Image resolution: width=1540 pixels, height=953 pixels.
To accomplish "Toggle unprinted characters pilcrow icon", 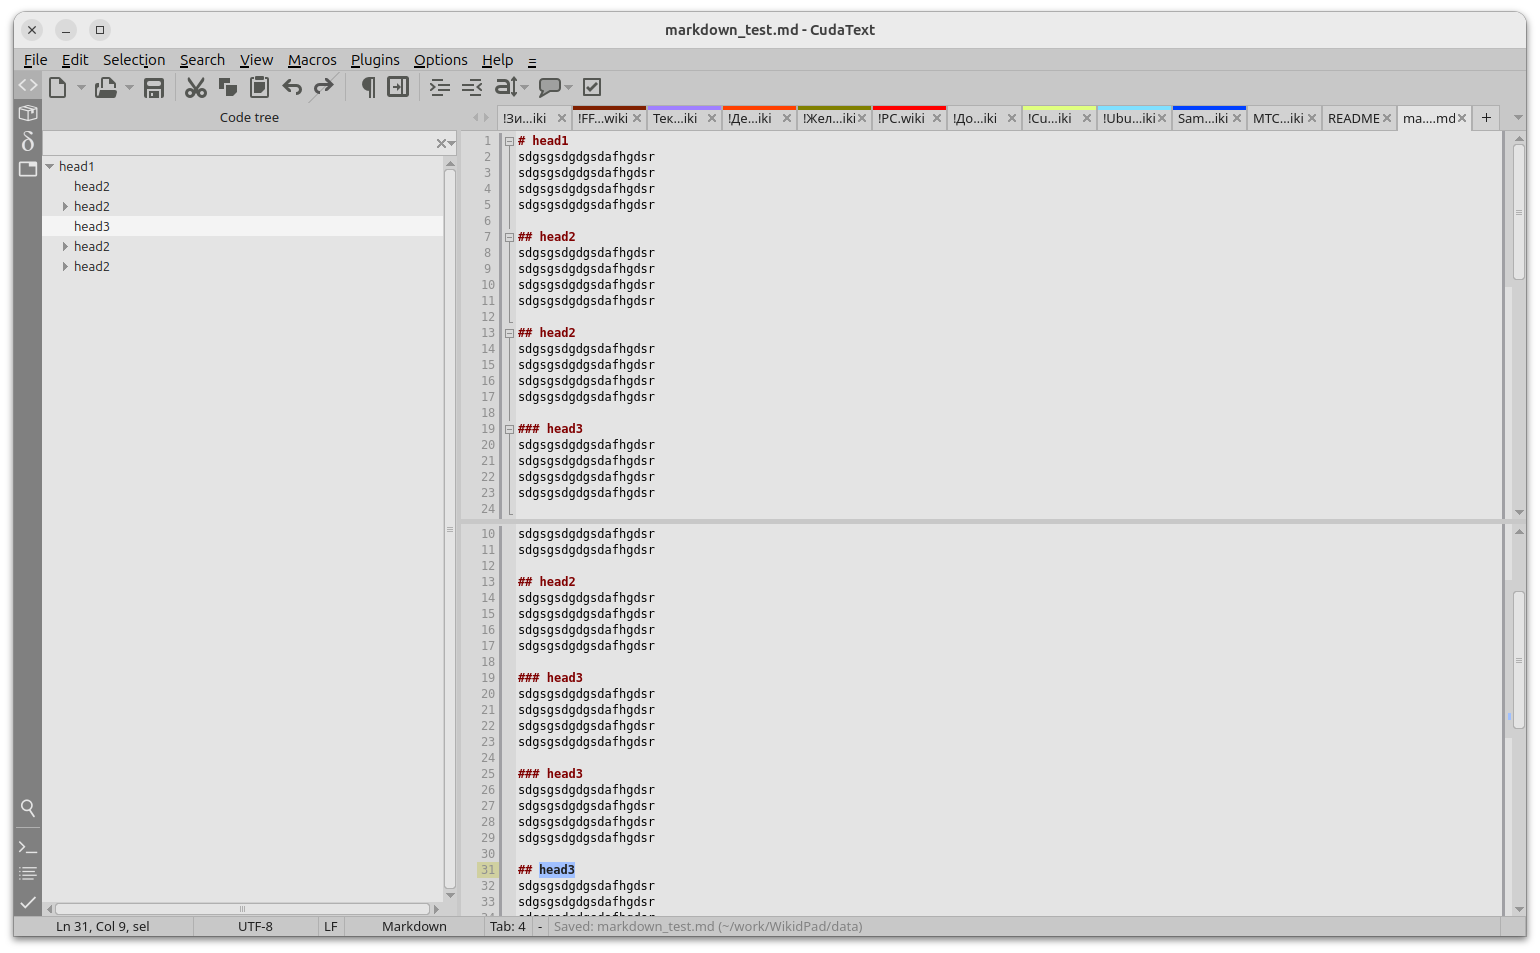I will [x=367, y=88].
